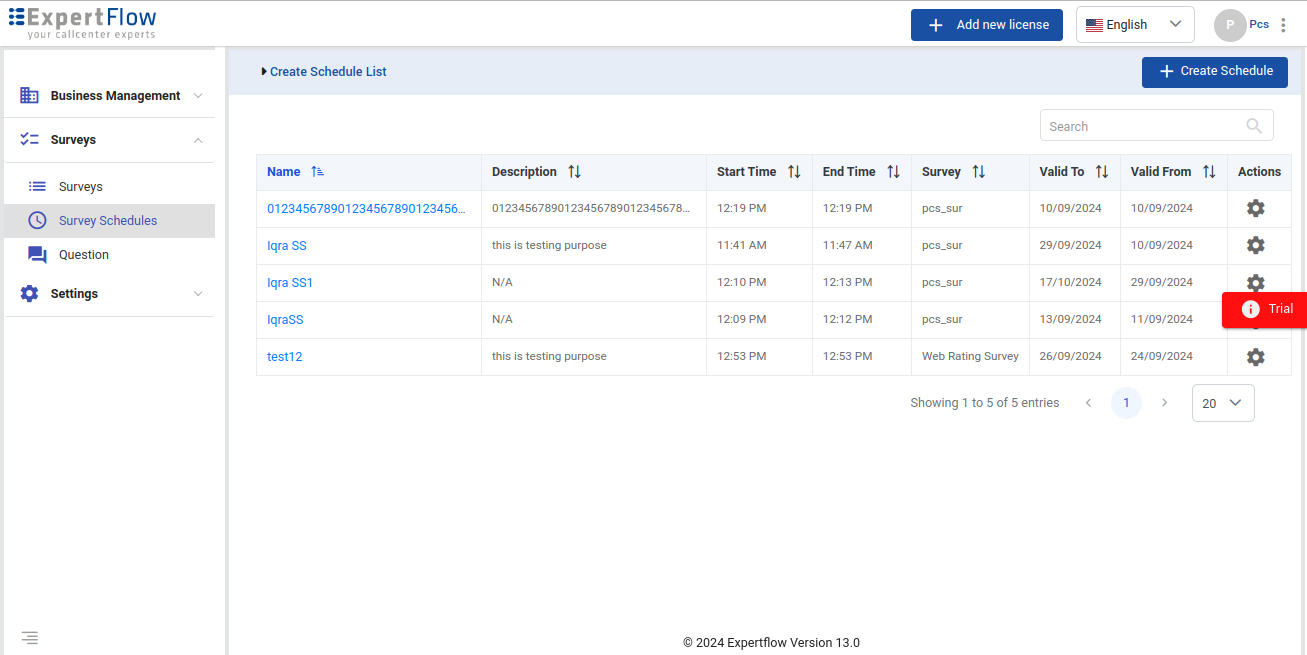Sort by Valid To arrows icon
Viewport: 1307px width, 655px height.
click(x=1102, y=172)
